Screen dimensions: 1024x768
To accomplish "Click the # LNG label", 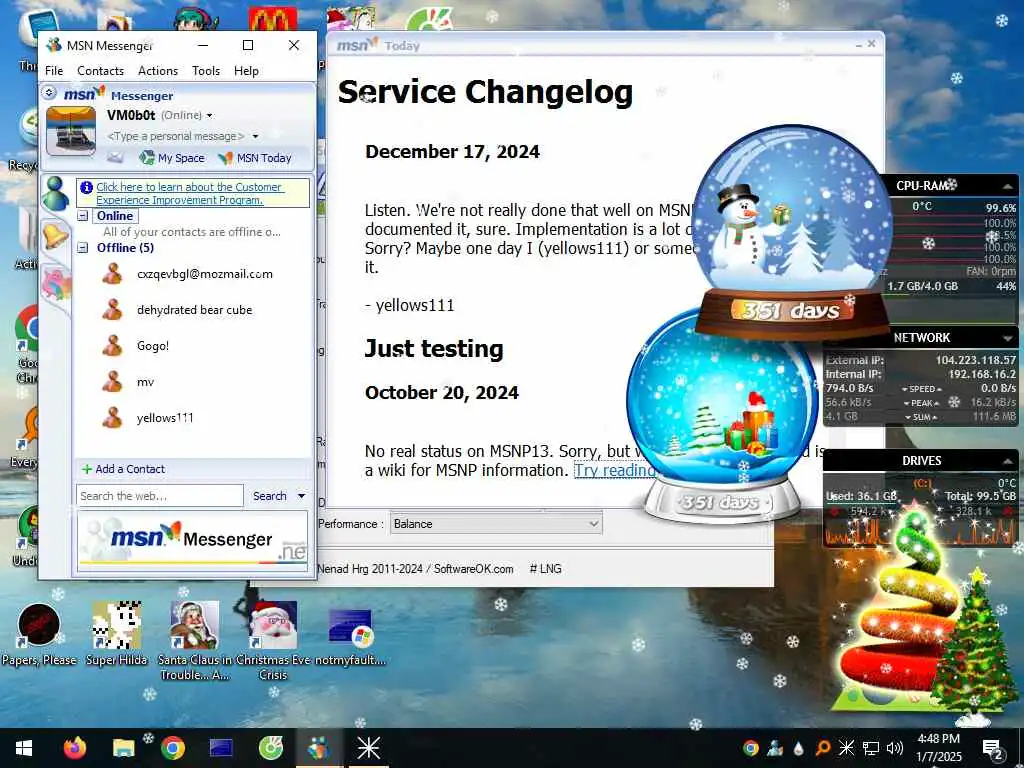I will [x=545, y=569].
